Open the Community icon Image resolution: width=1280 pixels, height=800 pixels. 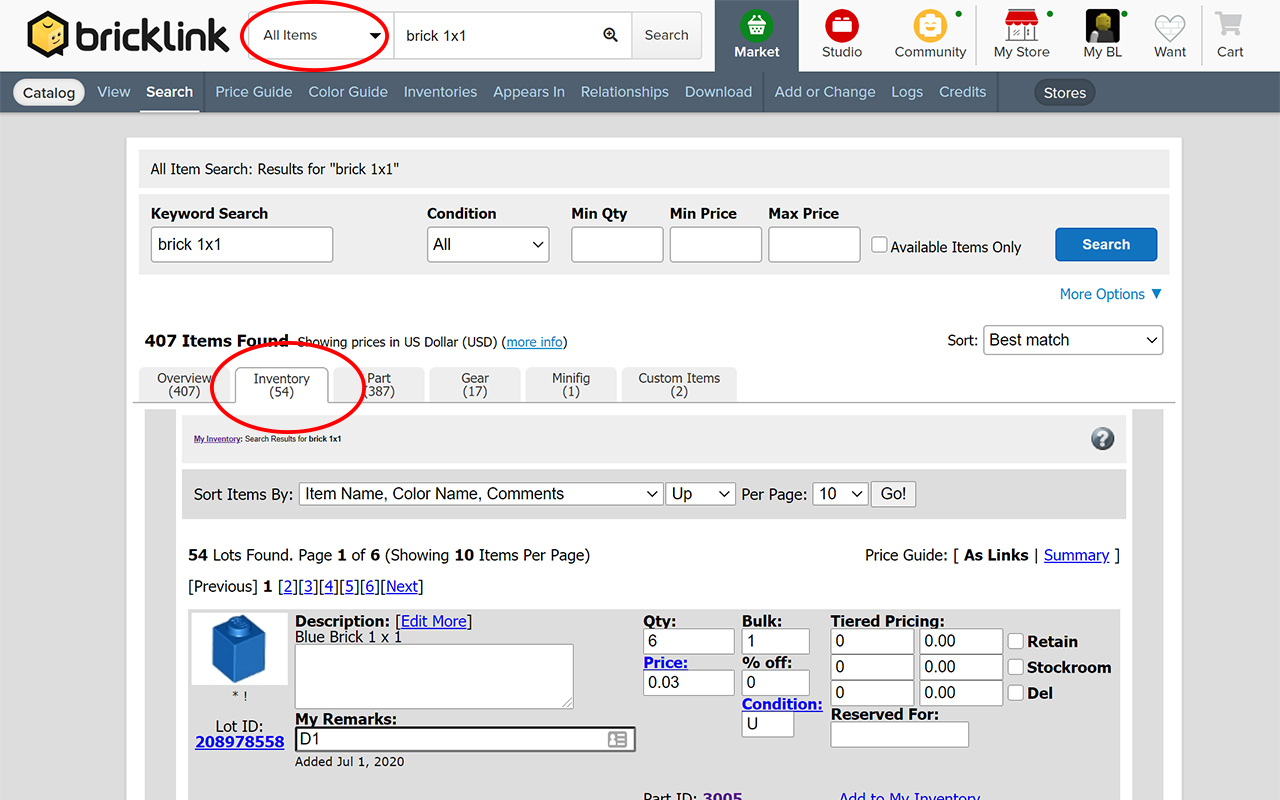(x=930, y=27)
